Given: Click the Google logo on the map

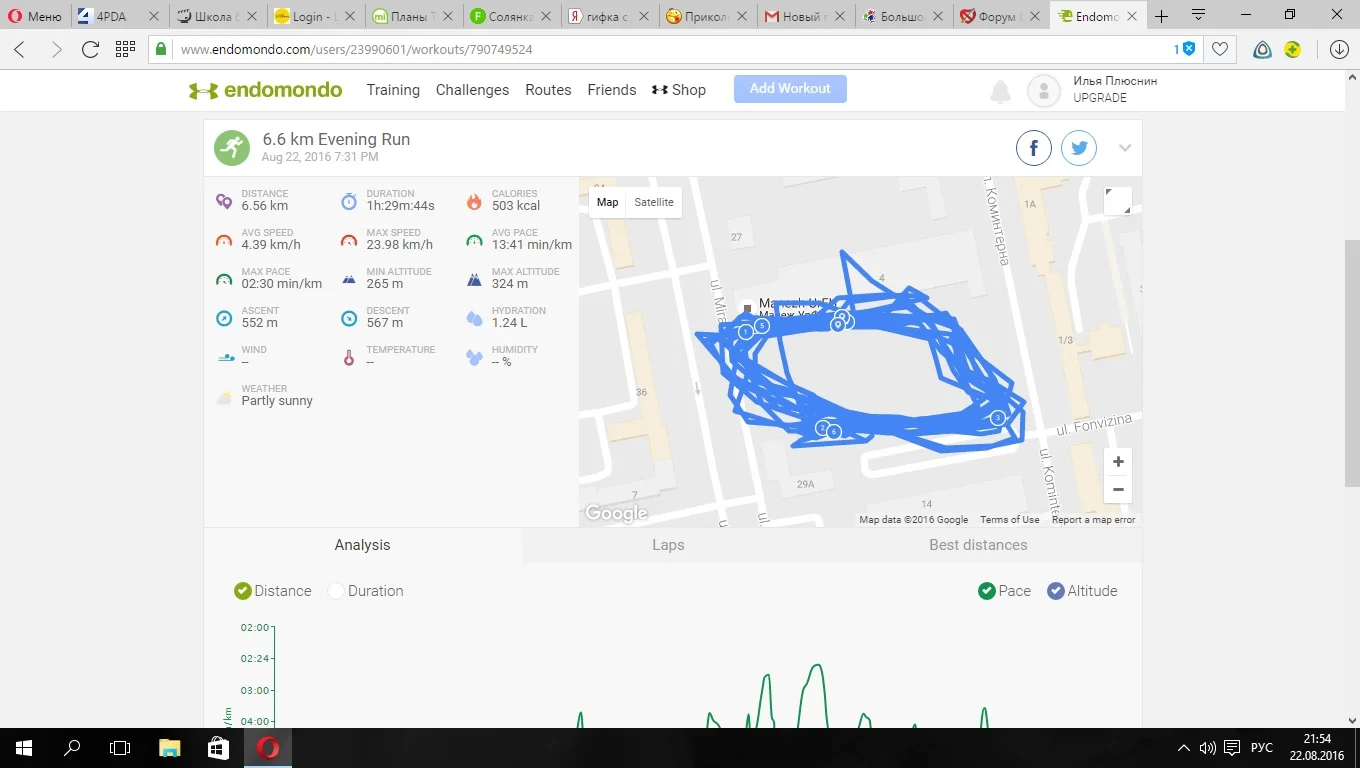Looking at the screenshot, I should click(616, 514).
